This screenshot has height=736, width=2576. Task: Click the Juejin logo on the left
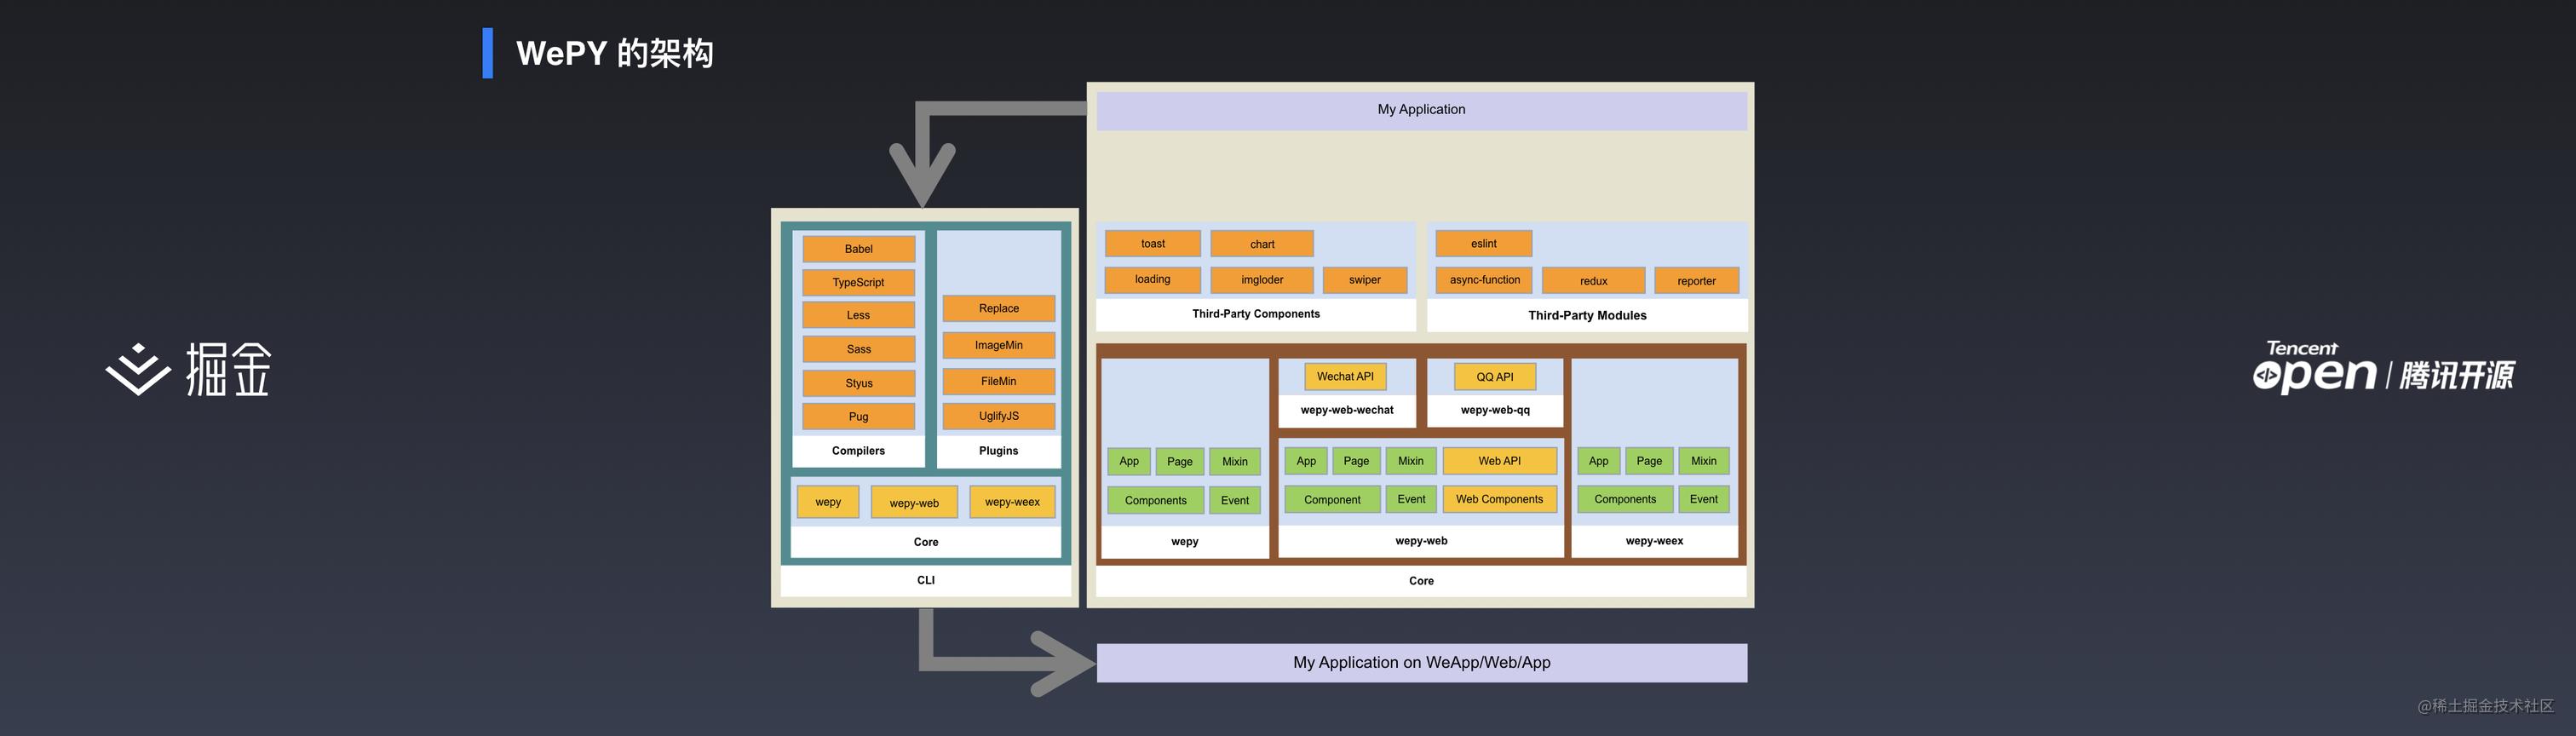[x=188, y=369]
